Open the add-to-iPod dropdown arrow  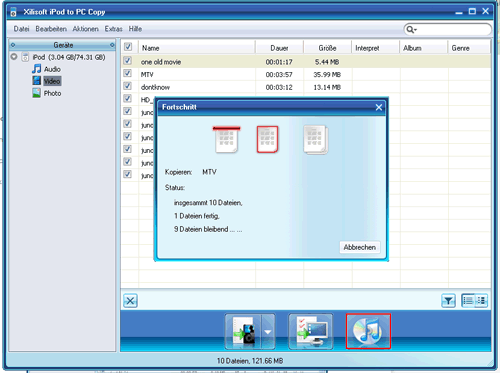pos(268,332)
